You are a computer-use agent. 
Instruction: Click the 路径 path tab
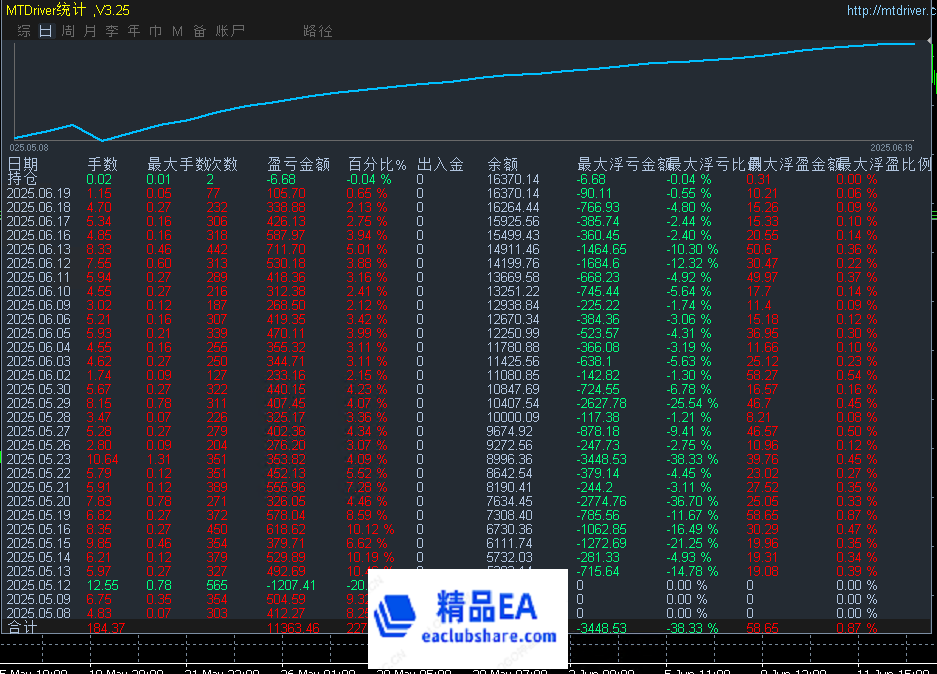pos(317,31)
